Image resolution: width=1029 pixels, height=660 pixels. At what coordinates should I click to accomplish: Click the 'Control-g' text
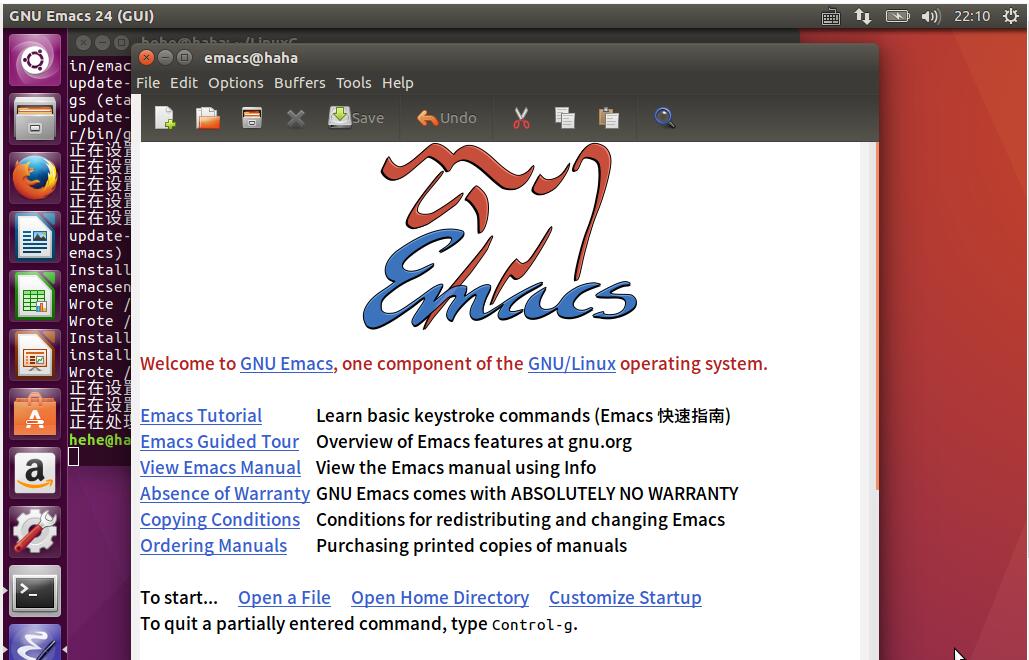[532, 625]
